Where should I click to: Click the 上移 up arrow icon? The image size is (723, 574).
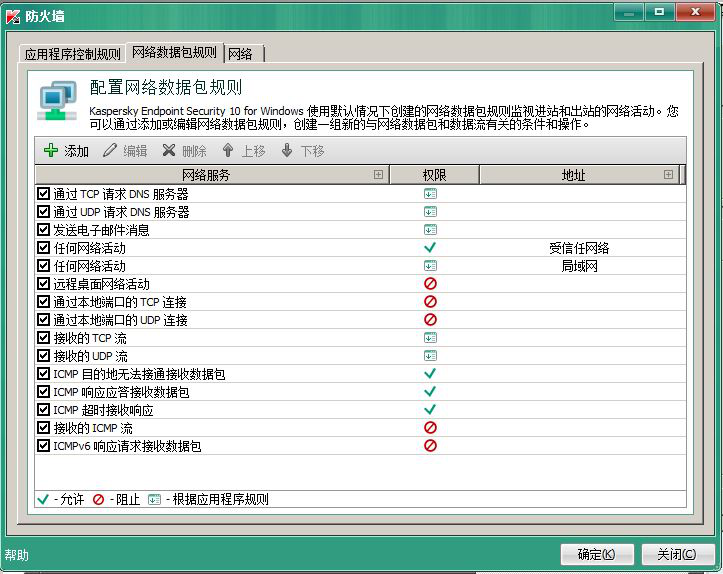tap(228, 151)
